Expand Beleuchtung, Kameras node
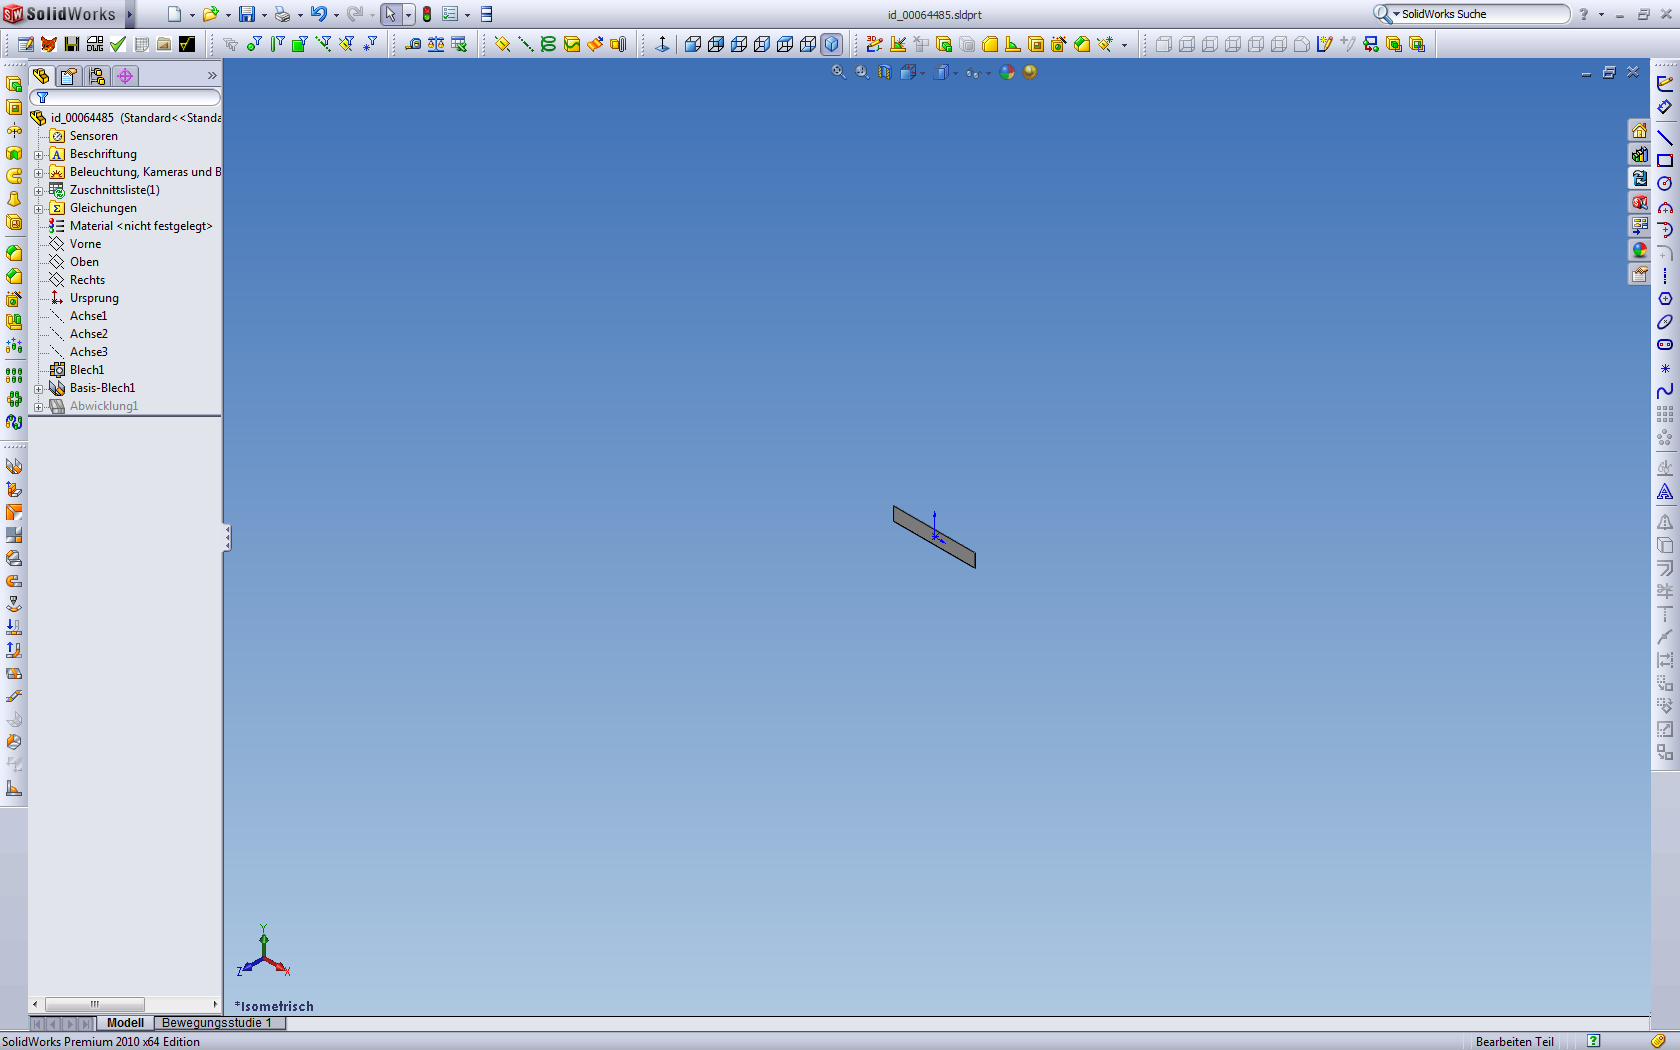1680x1050 pixels. click(38, 173)
